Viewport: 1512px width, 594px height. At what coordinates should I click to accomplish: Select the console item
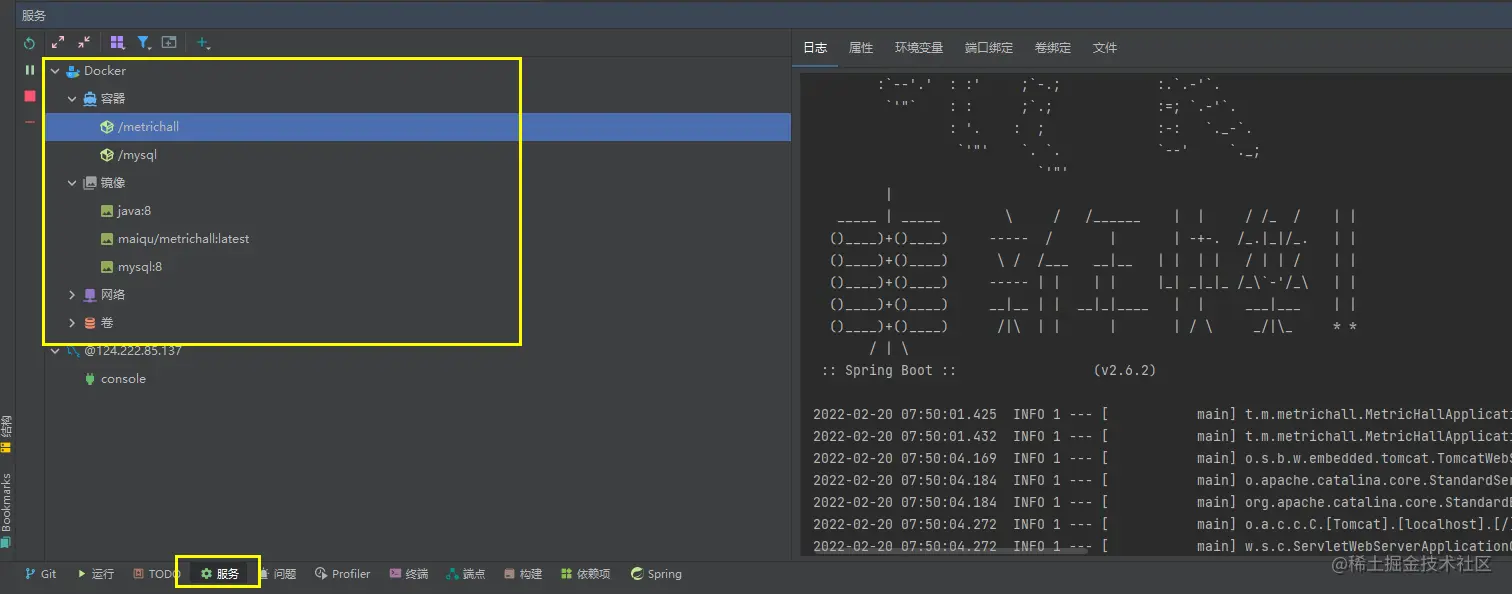[418, 379]
